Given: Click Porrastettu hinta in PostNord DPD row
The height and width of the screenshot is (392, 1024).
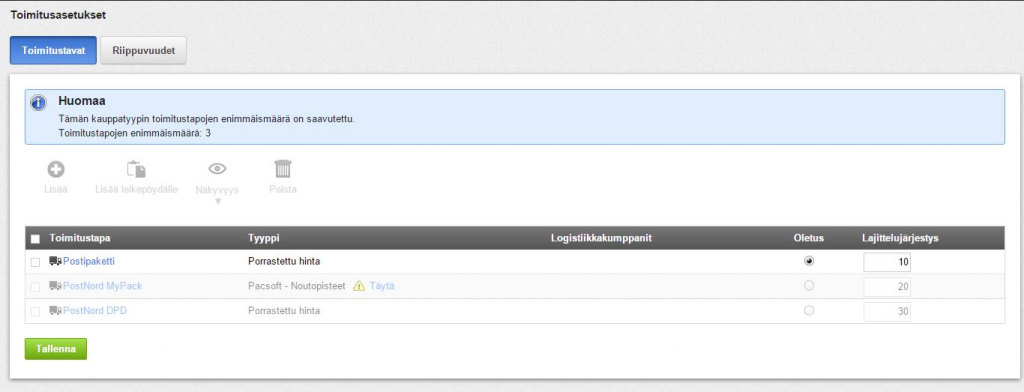Looking at the screenshot, I should point(284,311).
